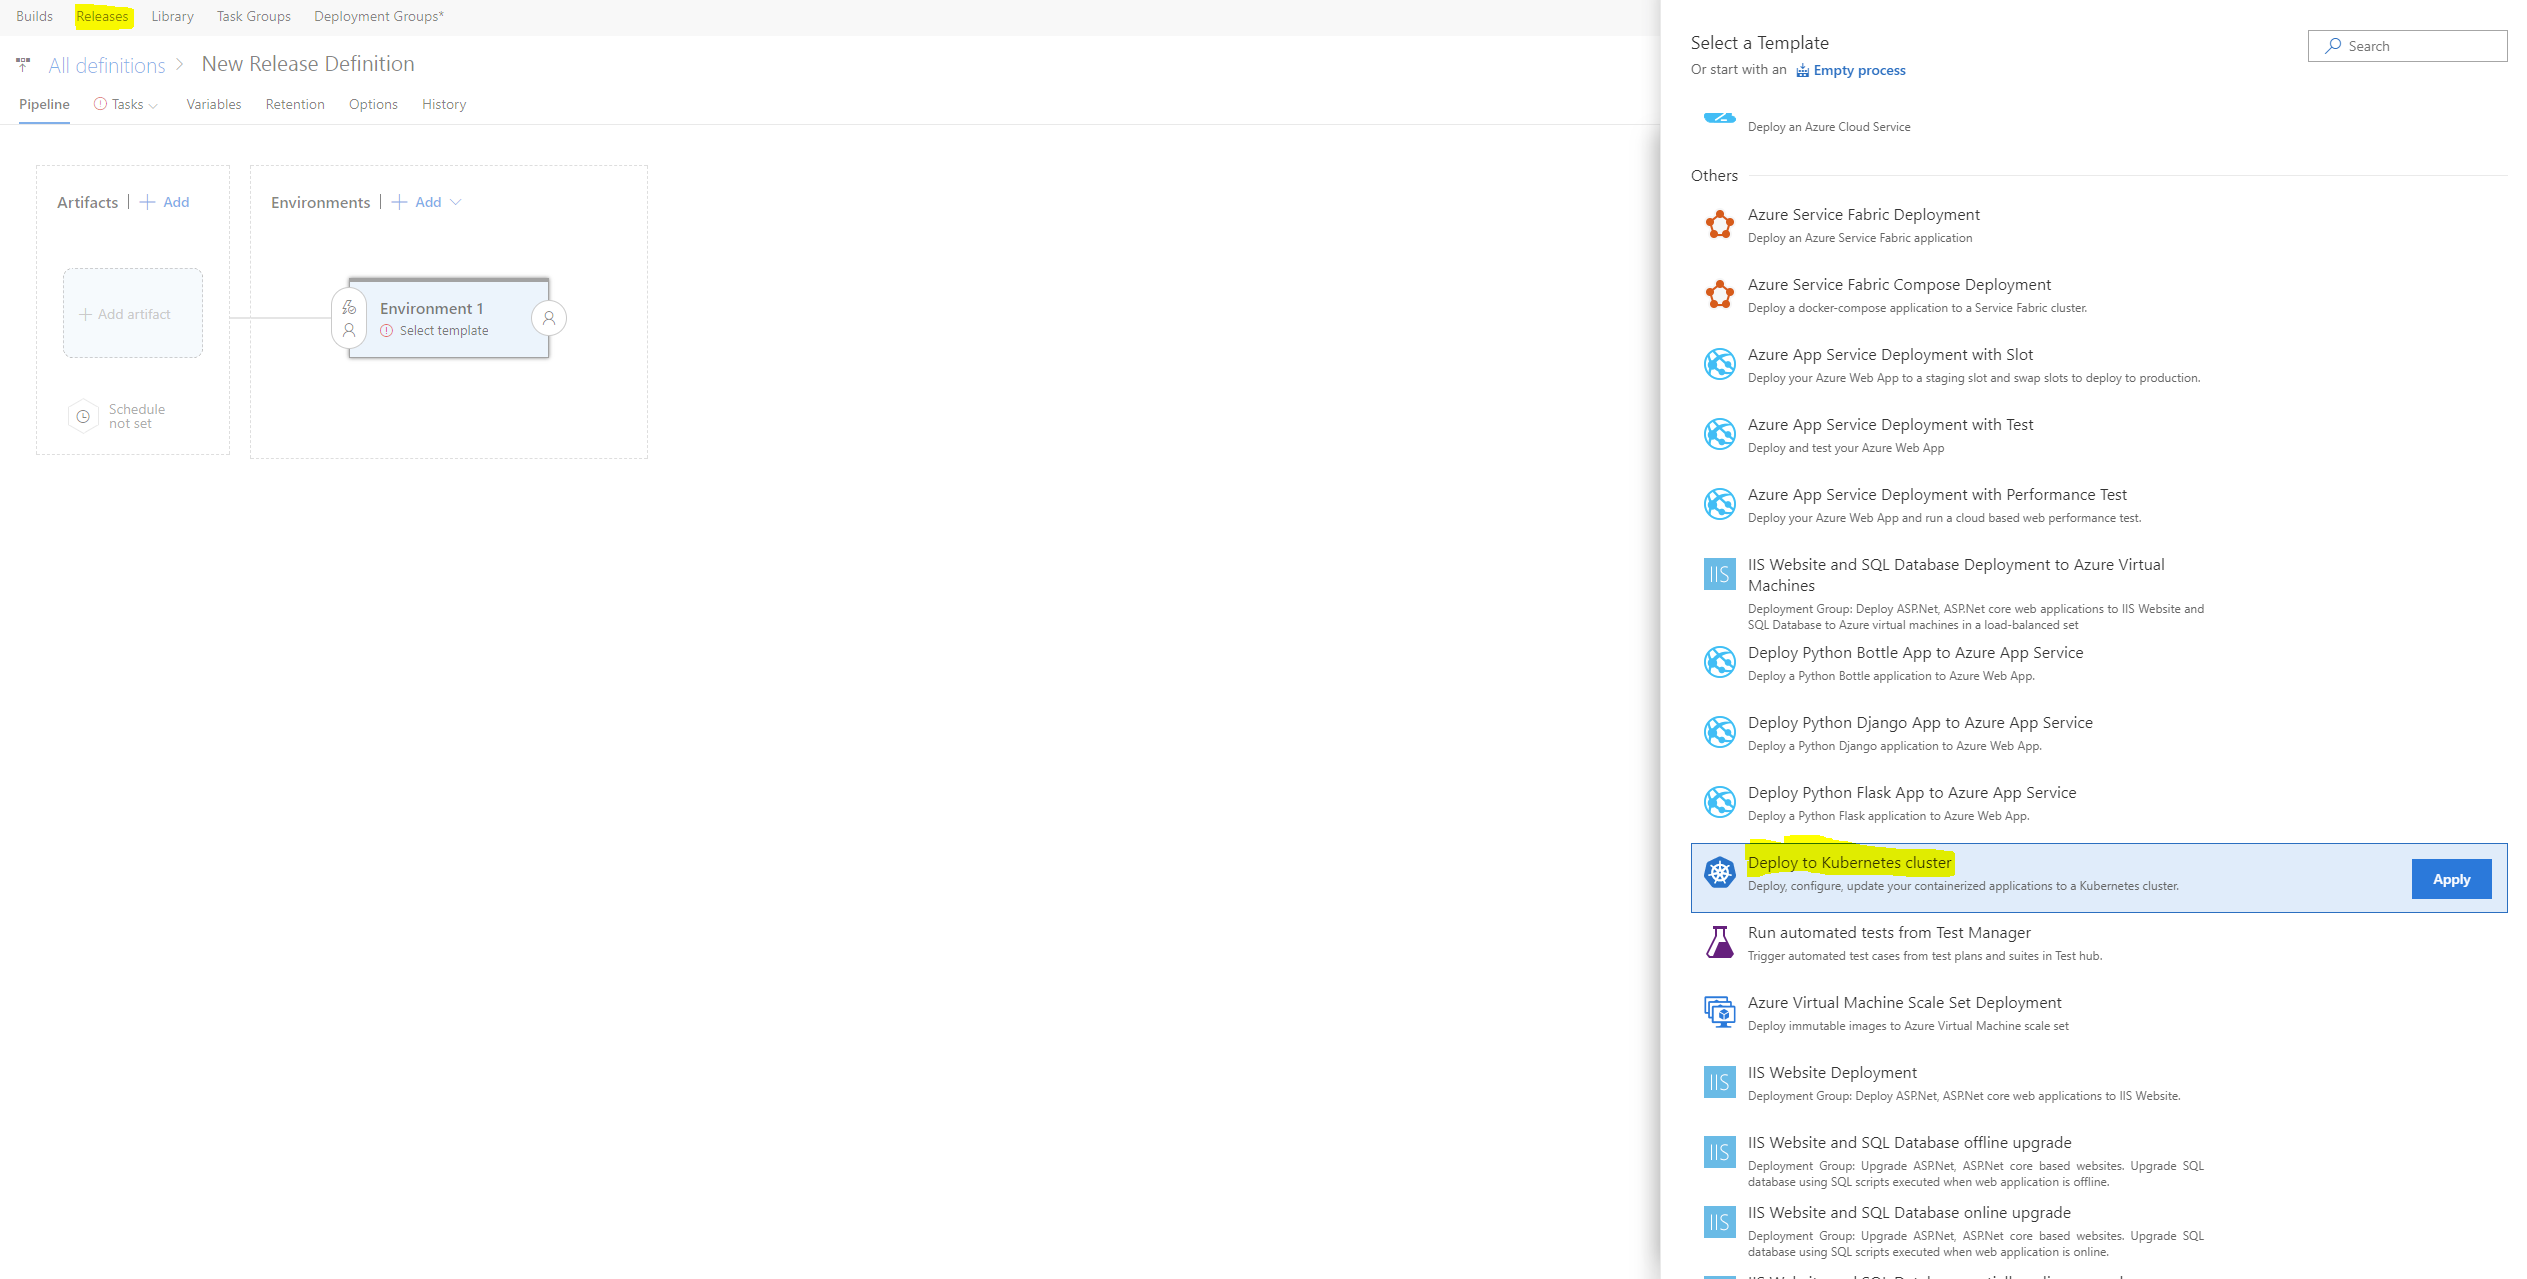Click the Kubernetes cluster wheel icon
Viewport: 2527px width, 1279px height.
[1719, 872]
